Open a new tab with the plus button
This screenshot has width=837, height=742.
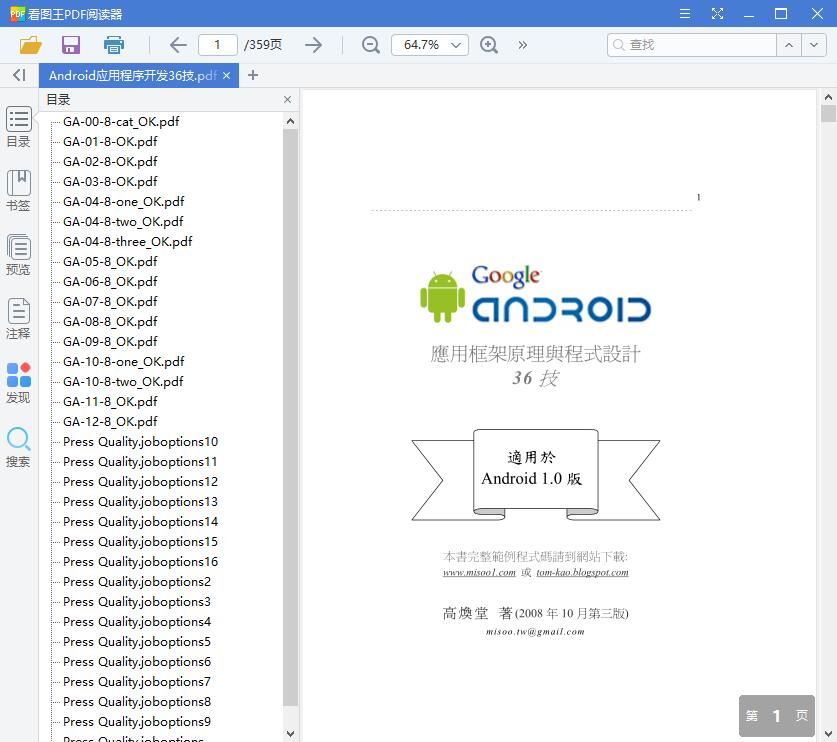(x=250, y=74)
